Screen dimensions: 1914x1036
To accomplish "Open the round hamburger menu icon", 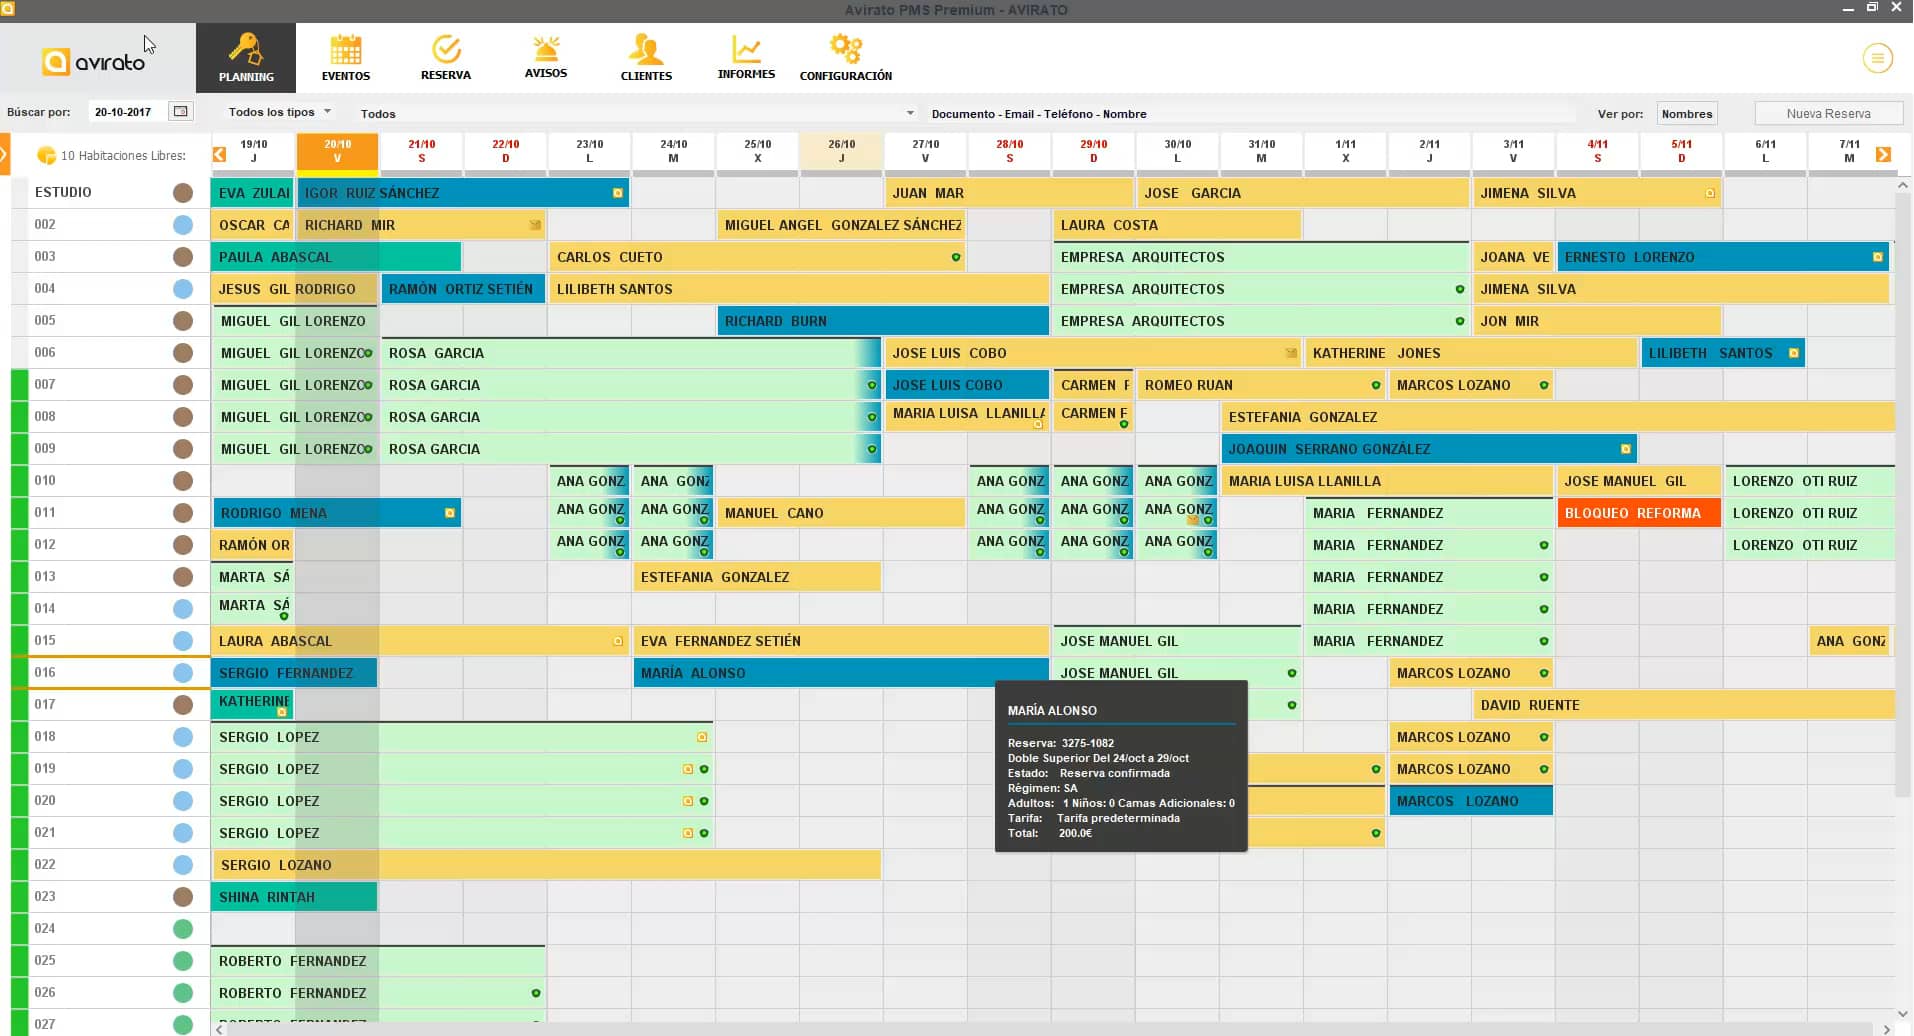I will tap(1877, 59).
